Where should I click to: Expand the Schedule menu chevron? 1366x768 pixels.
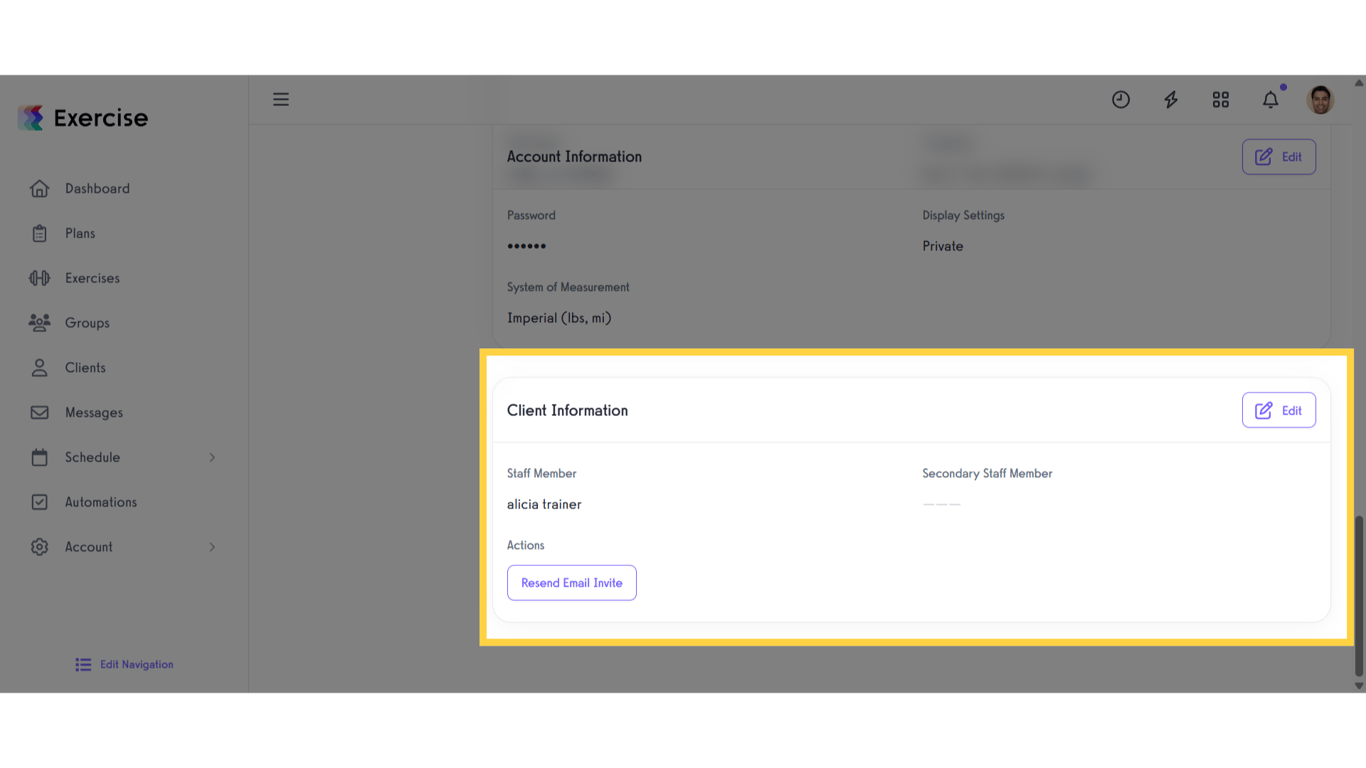click(x=211, y=457)
